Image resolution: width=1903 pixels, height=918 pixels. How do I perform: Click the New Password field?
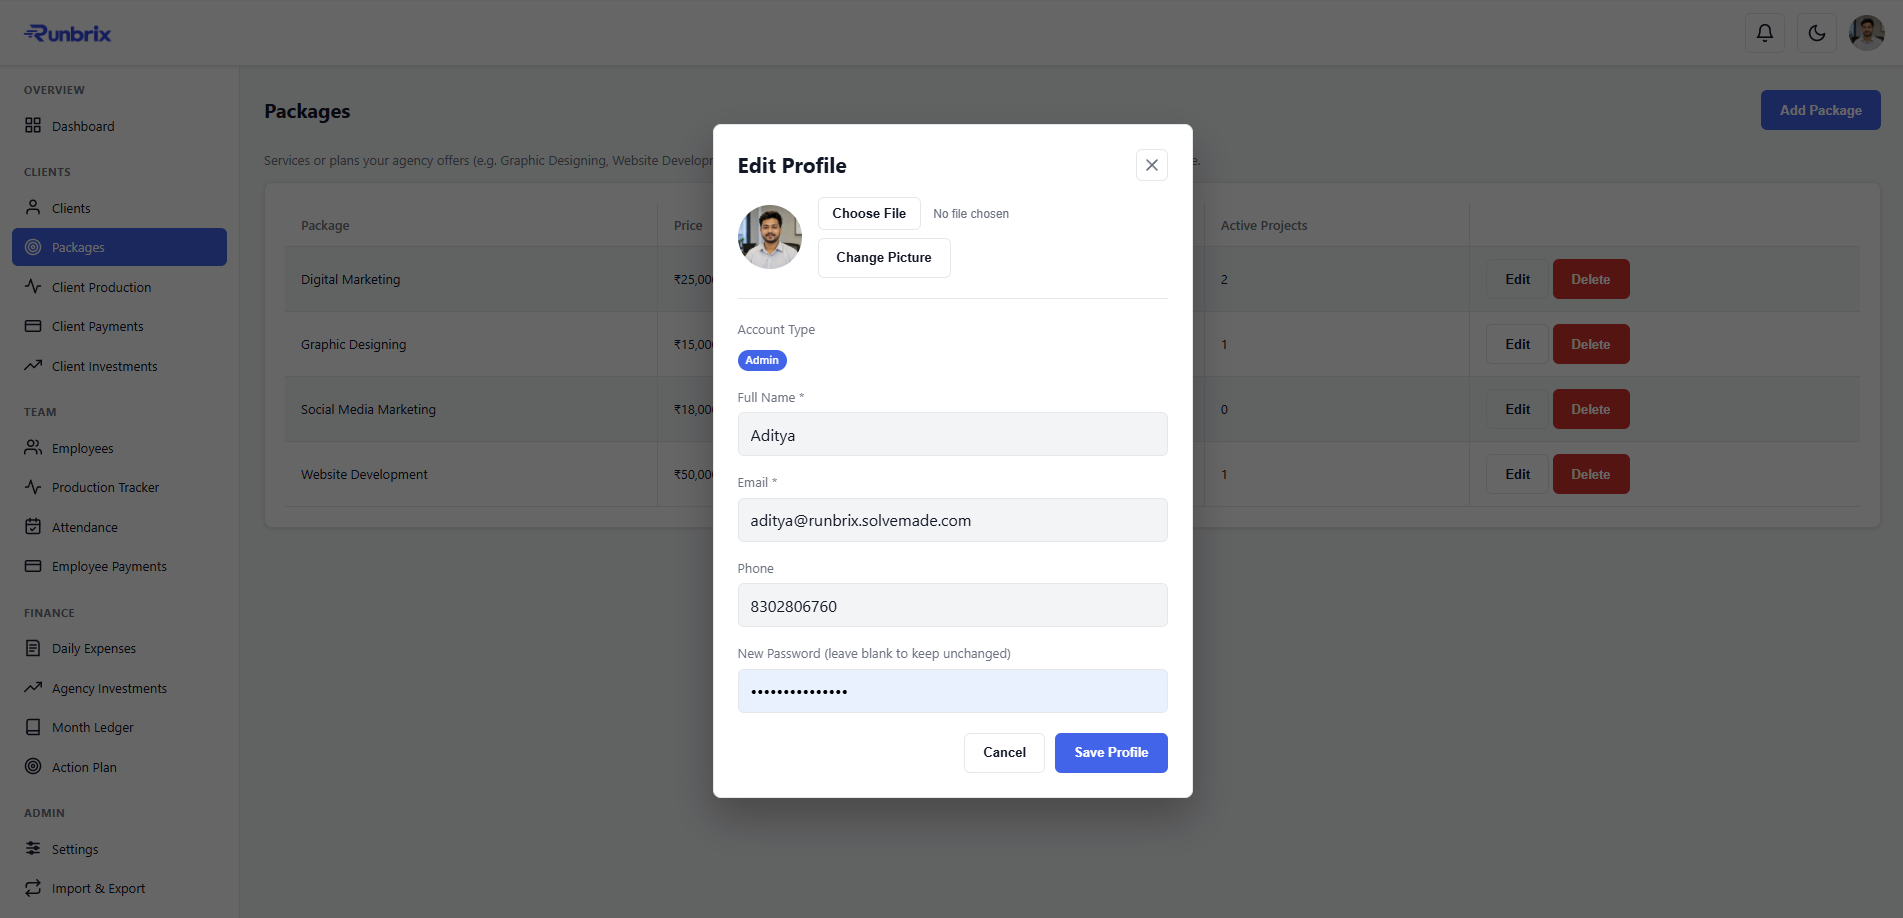pyautogui.click(x=952, y=691)
